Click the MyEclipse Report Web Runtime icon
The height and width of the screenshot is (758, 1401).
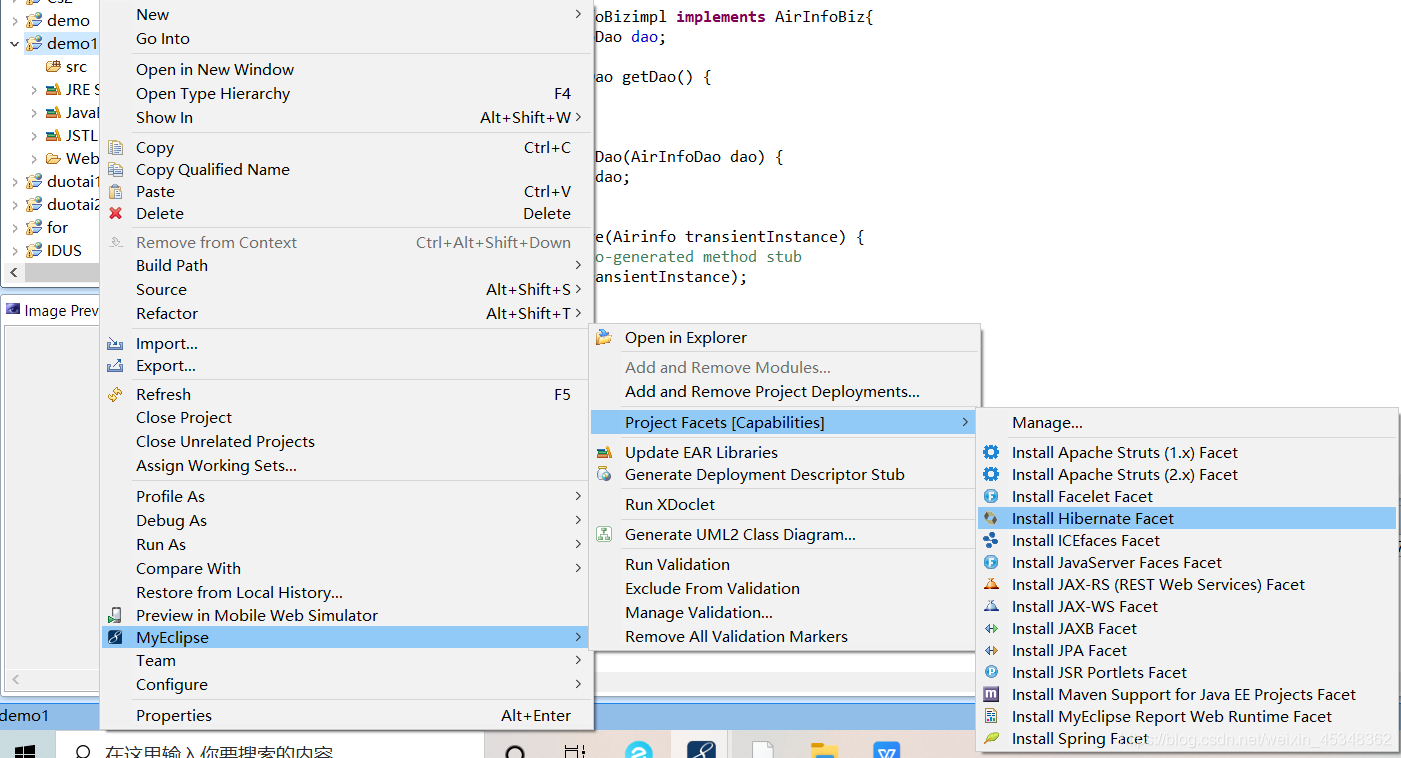coord(991,716)
